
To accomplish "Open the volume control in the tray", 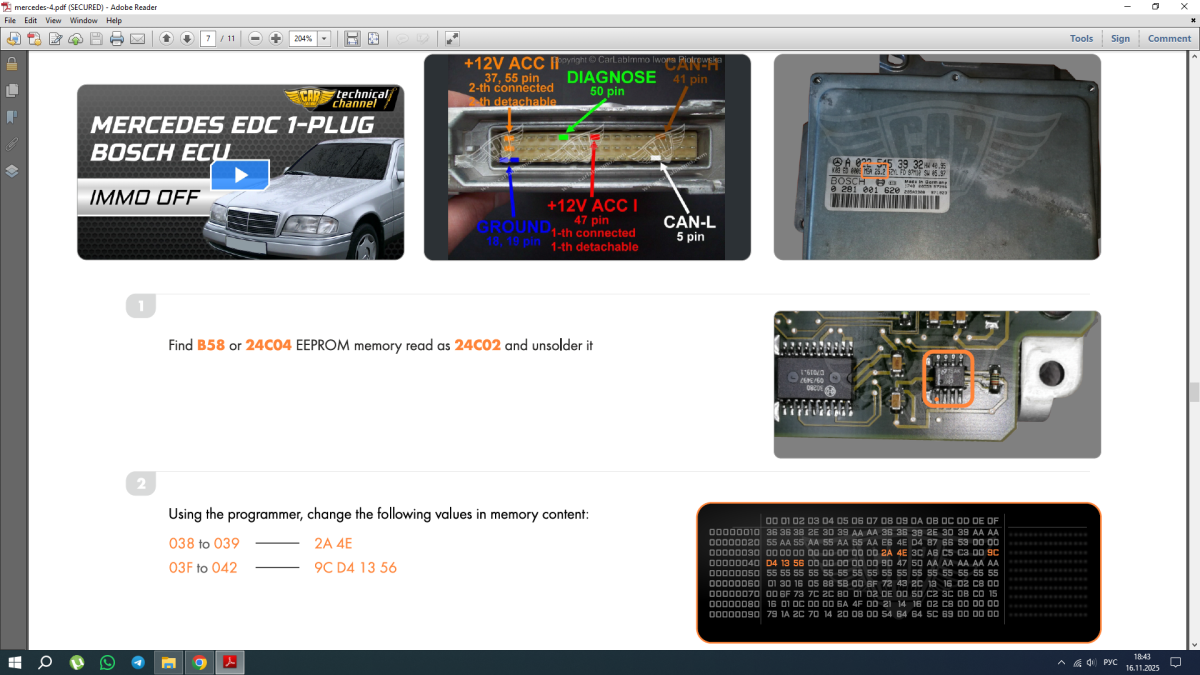I will click(1094, 662).
